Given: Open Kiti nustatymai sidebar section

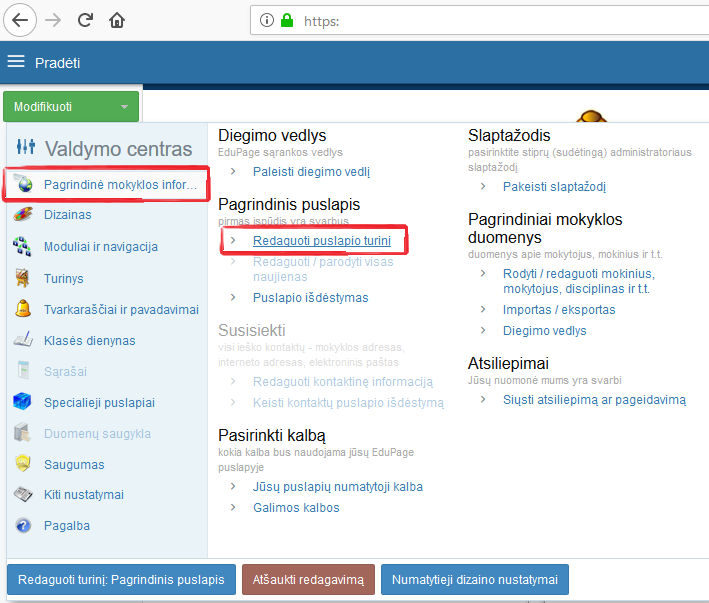Looking at the screenshot, I should 84,495.
